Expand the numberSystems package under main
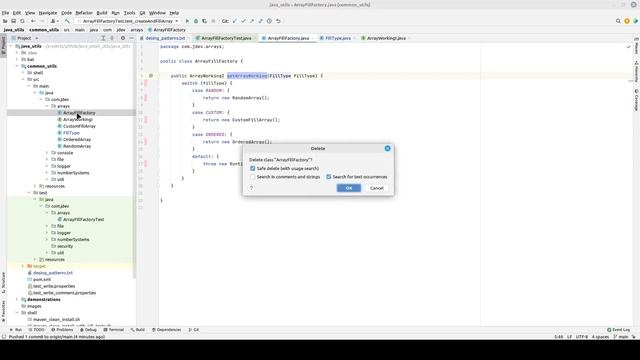The image size is (640, 360). tap(47, 173)
